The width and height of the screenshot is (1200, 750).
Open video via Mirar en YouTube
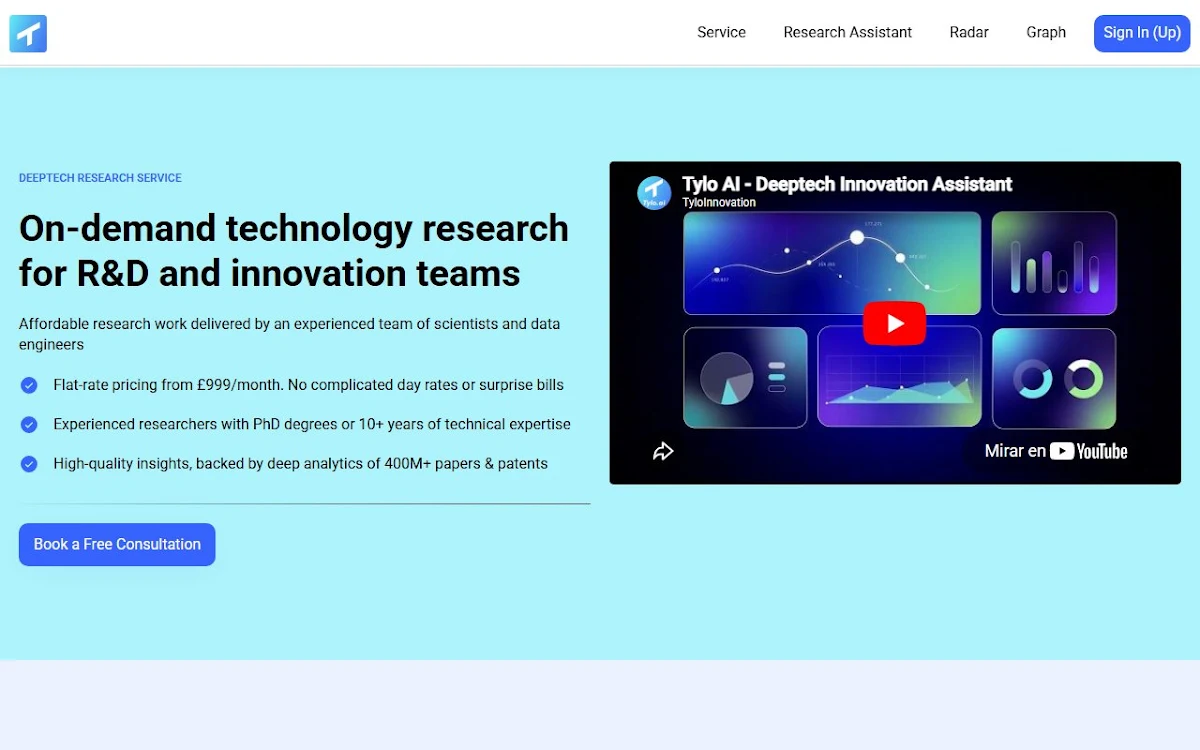click(x=1056, y=451)
